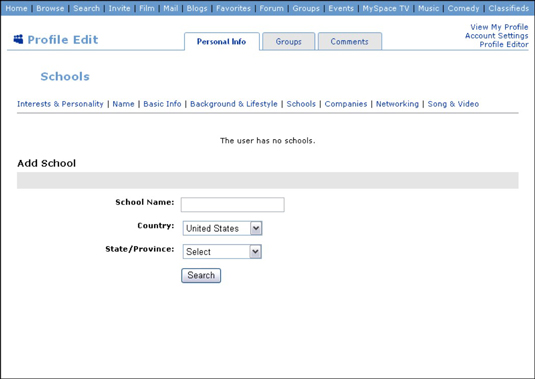
Task: Select the Schools section link
Action: 301,104
